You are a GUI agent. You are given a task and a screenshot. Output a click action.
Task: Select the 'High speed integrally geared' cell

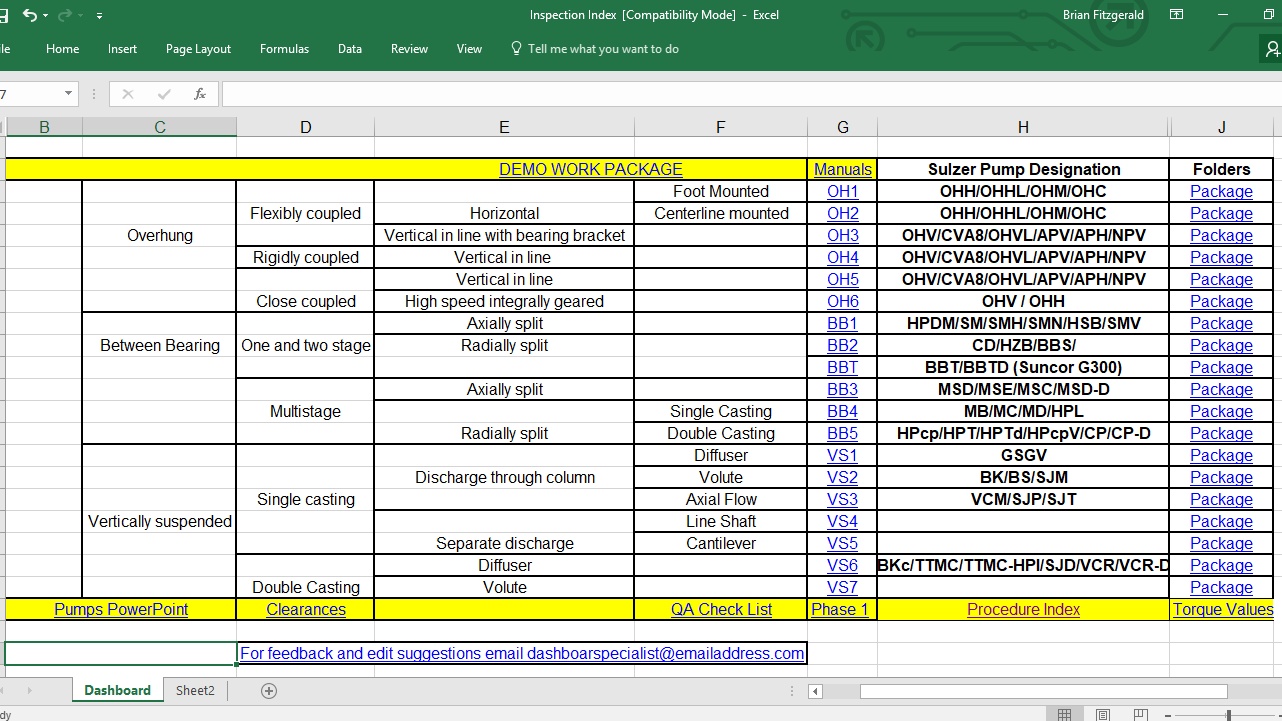(x=505, y=302)
